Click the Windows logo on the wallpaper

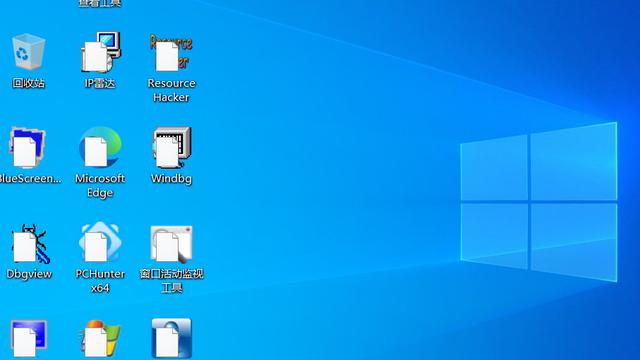pos(539,202)
